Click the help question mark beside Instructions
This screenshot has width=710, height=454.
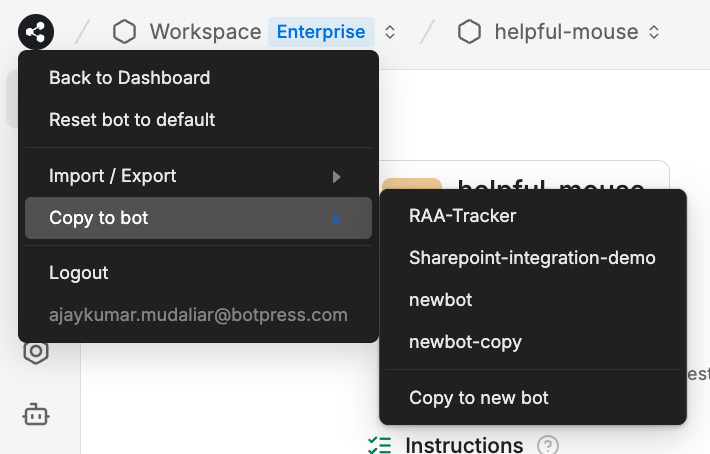click(x=548, y=445)
